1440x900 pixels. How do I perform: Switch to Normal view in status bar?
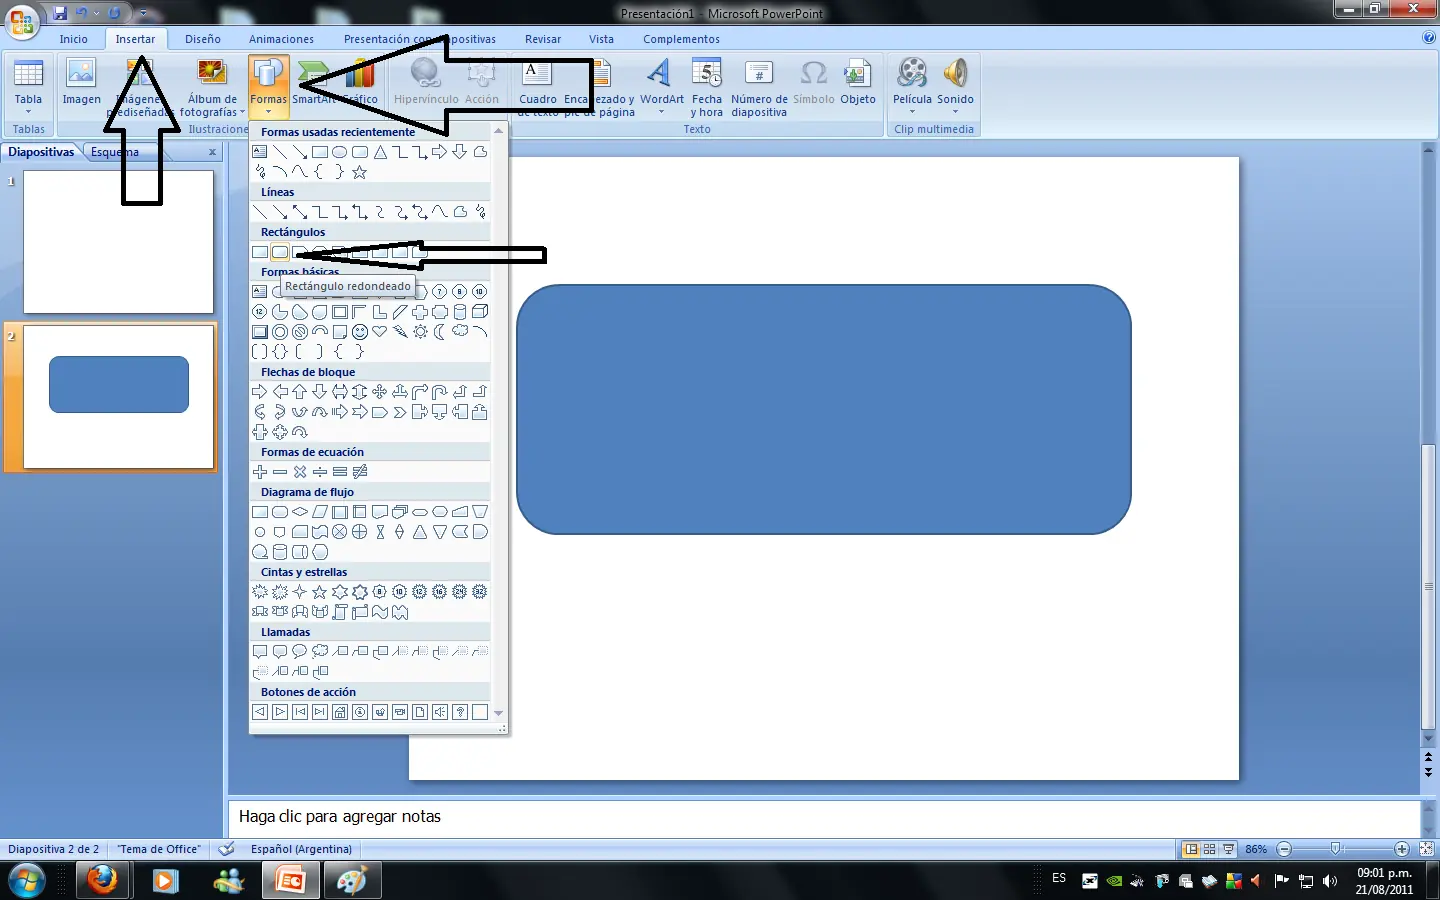click(1191, 849)
